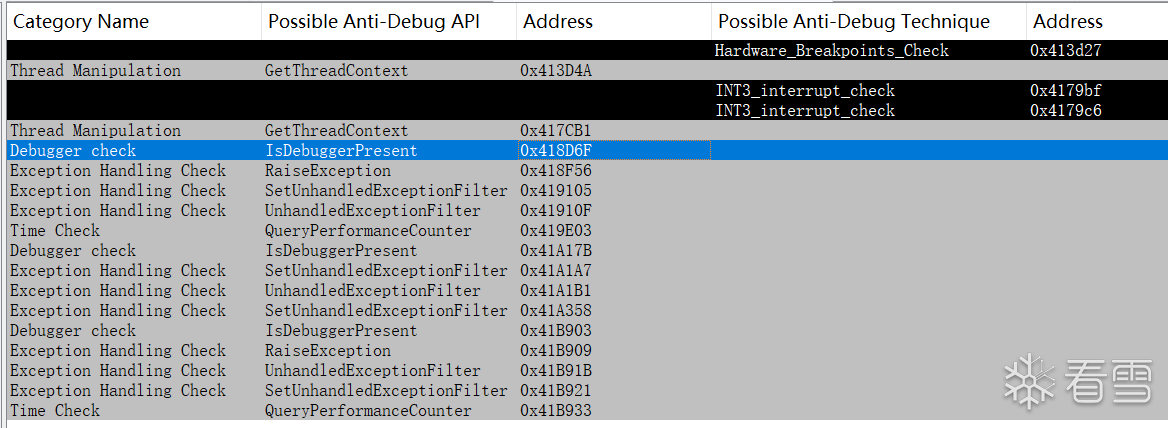The width and height of the screenshot is (1168, 428).
Task: Select the 0x419E03 address cell
Action: [556, 231]
